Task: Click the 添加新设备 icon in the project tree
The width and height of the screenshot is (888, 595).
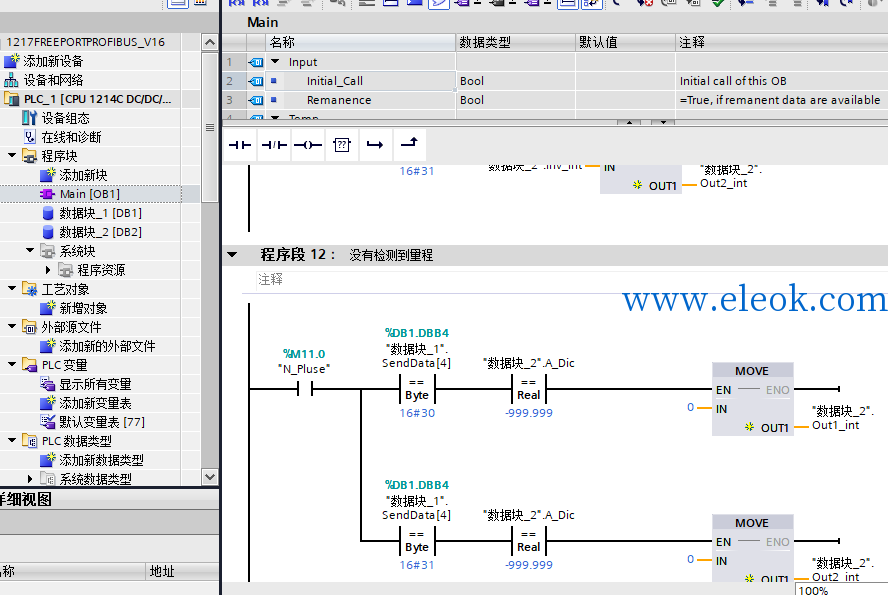Action: [12, 61]
